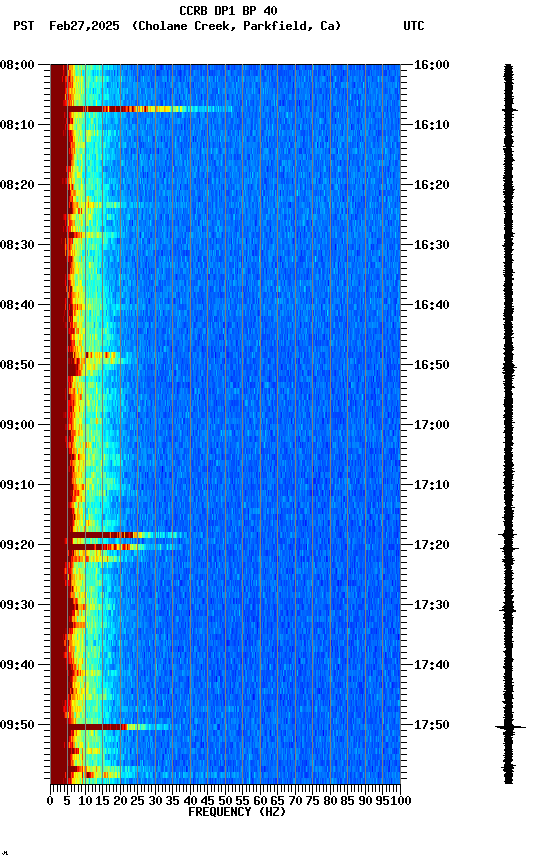Click the '17:00' UTC time label
552x864 pixels.
(x=432, y=425)
